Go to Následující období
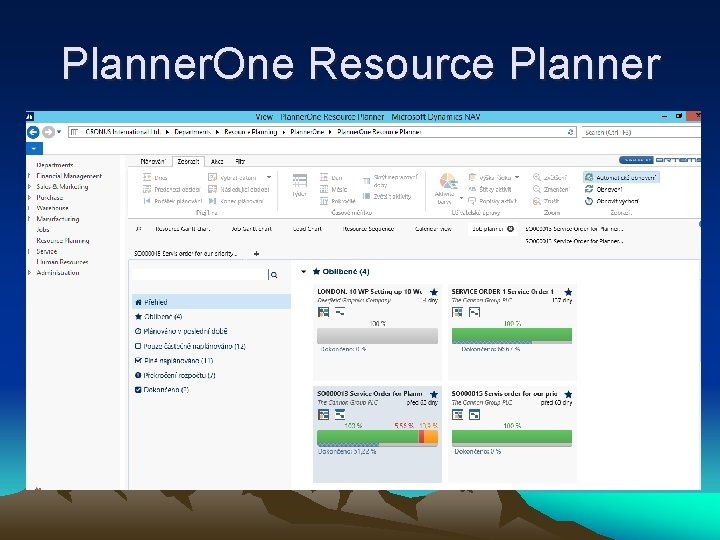 click(x=239, y=189)
